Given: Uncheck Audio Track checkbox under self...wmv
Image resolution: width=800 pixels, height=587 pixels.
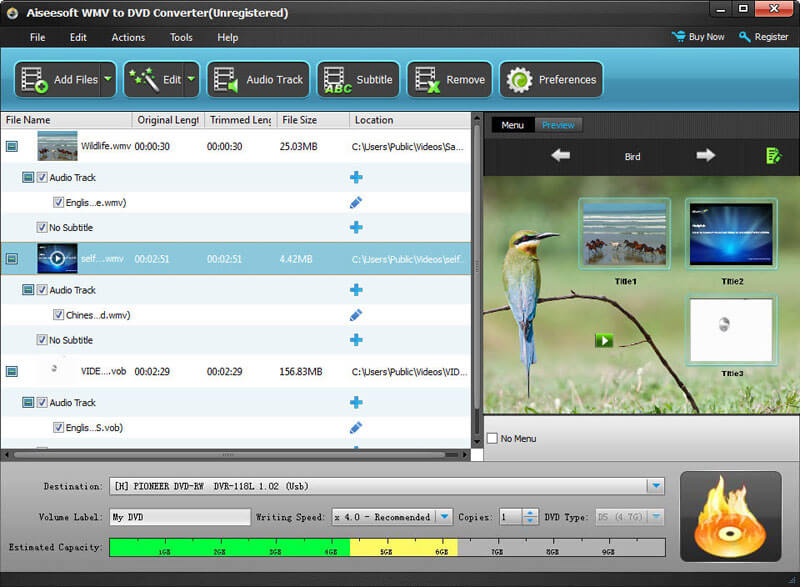Looking at the screenshot, I should pos(42,290).
